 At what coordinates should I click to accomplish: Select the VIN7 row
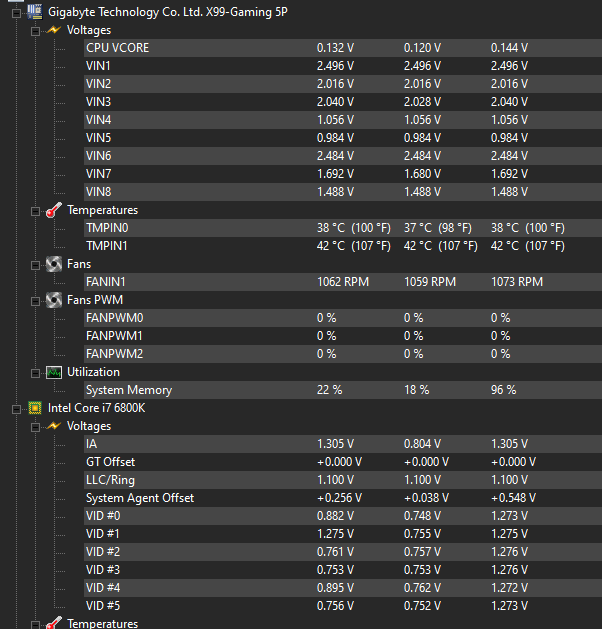click(x=343, y=174)
